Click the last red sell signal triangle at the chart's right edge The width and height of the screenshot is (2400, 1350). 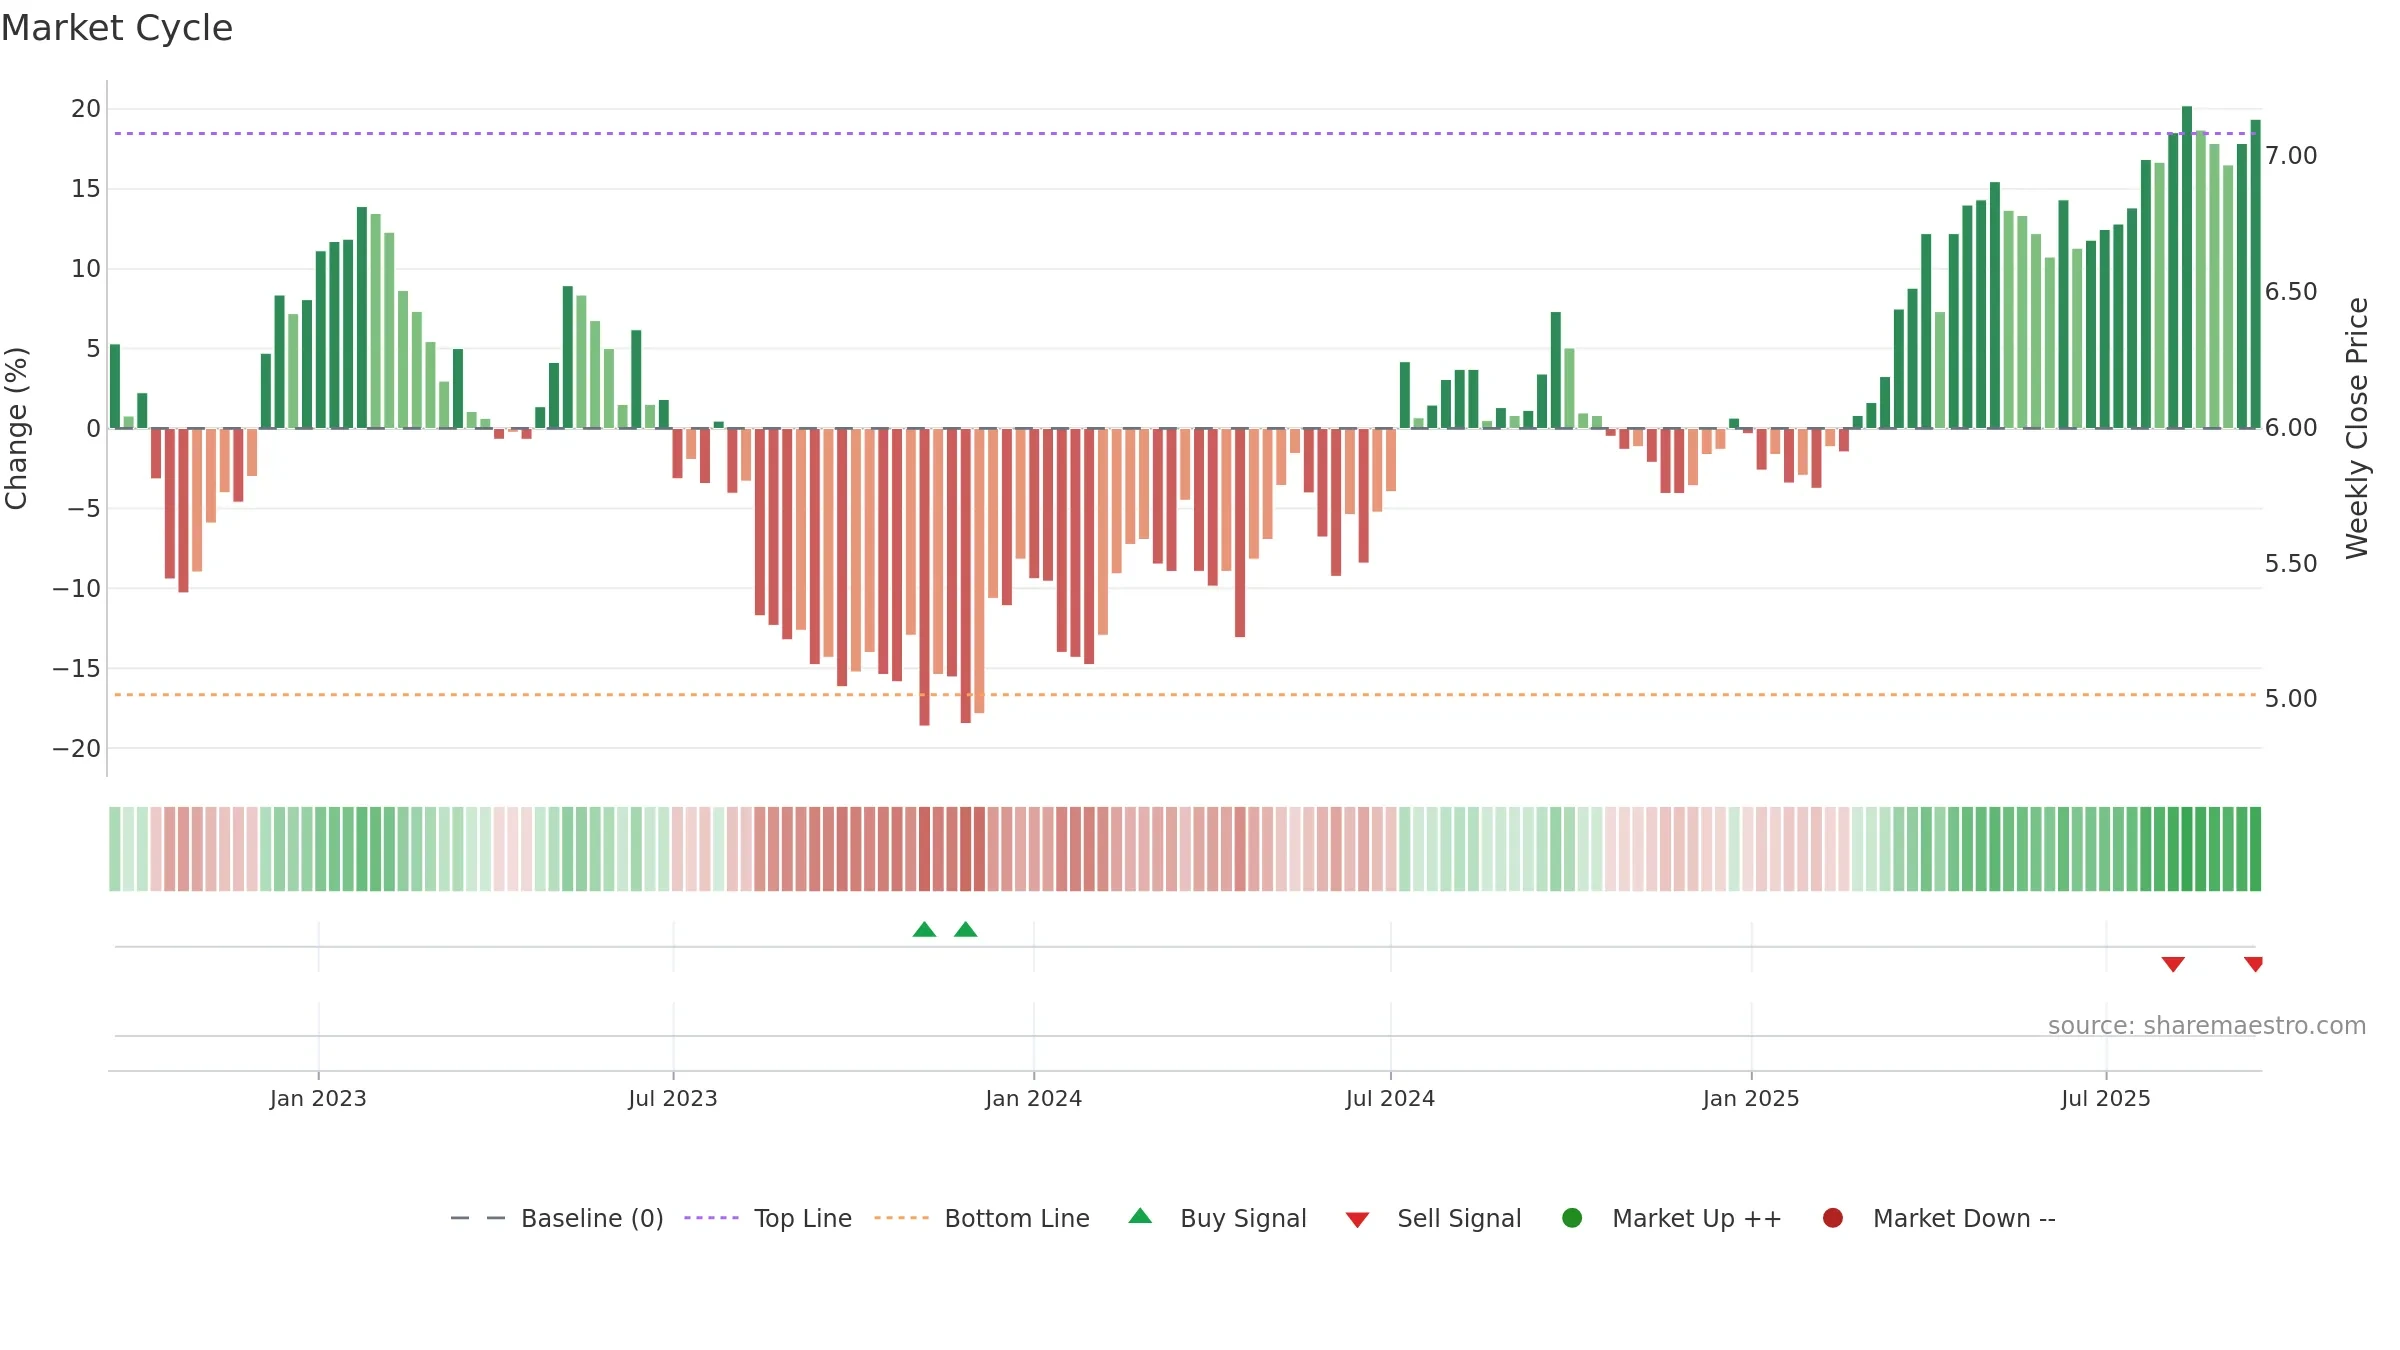[x=2254, y=964]
